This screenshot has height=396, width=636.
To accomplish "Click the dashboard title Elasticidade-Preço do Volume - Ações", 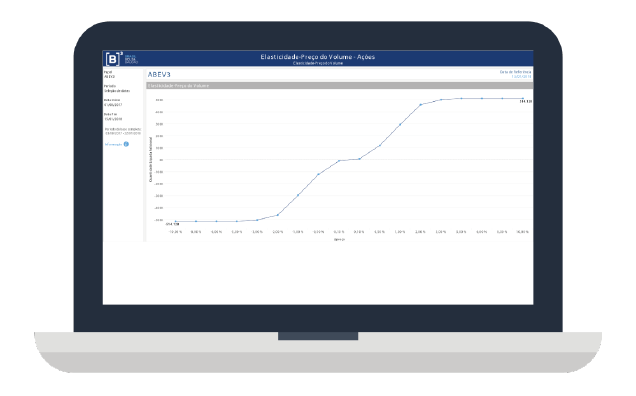I will (318, 57).
